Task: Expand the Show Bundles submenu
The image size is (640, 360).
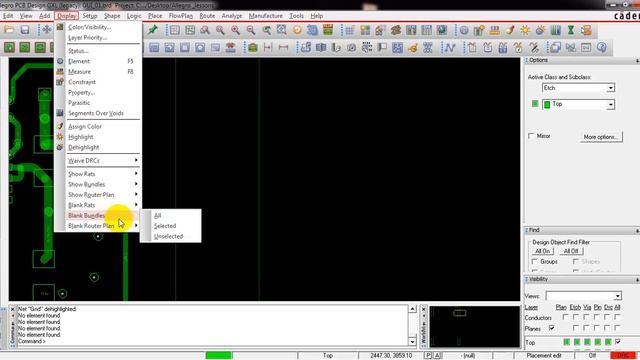Action: [102, 184]
